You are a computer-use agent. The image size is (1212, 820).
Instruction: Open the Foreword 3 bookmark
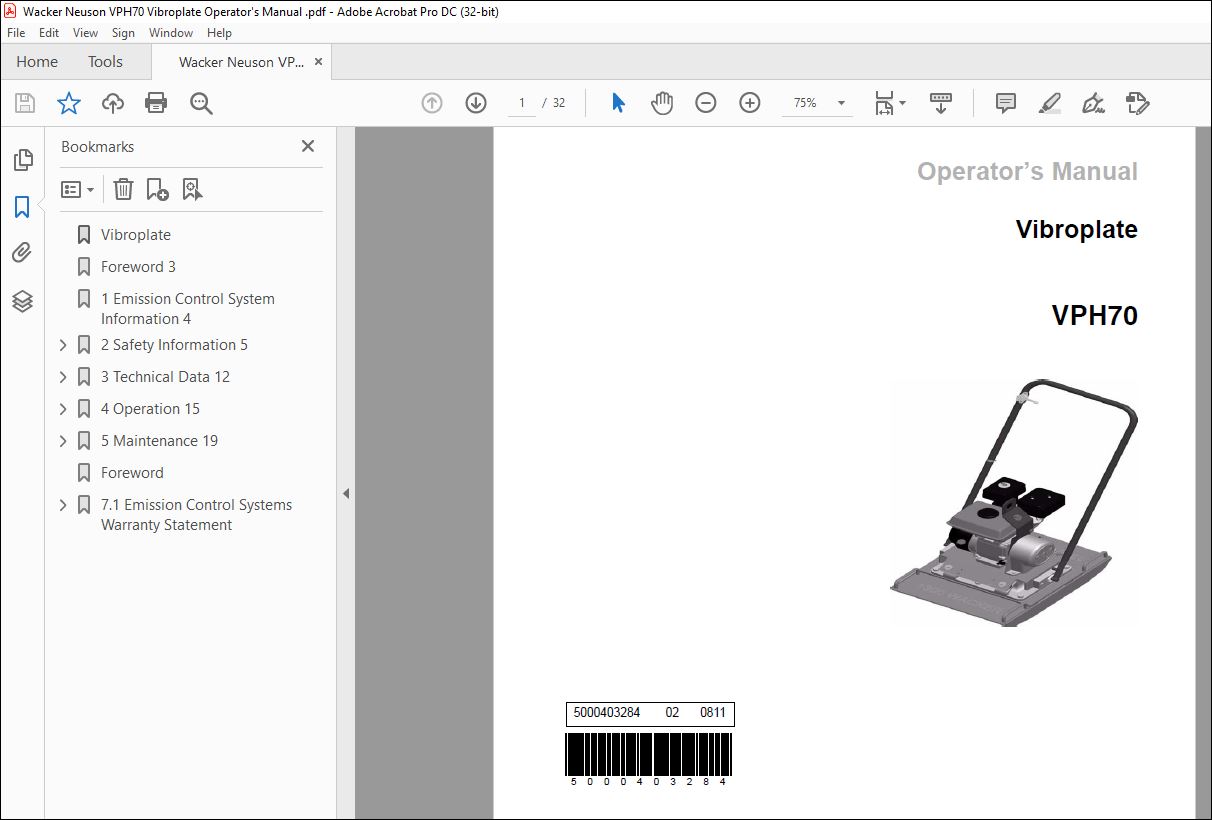pos(138,267)
